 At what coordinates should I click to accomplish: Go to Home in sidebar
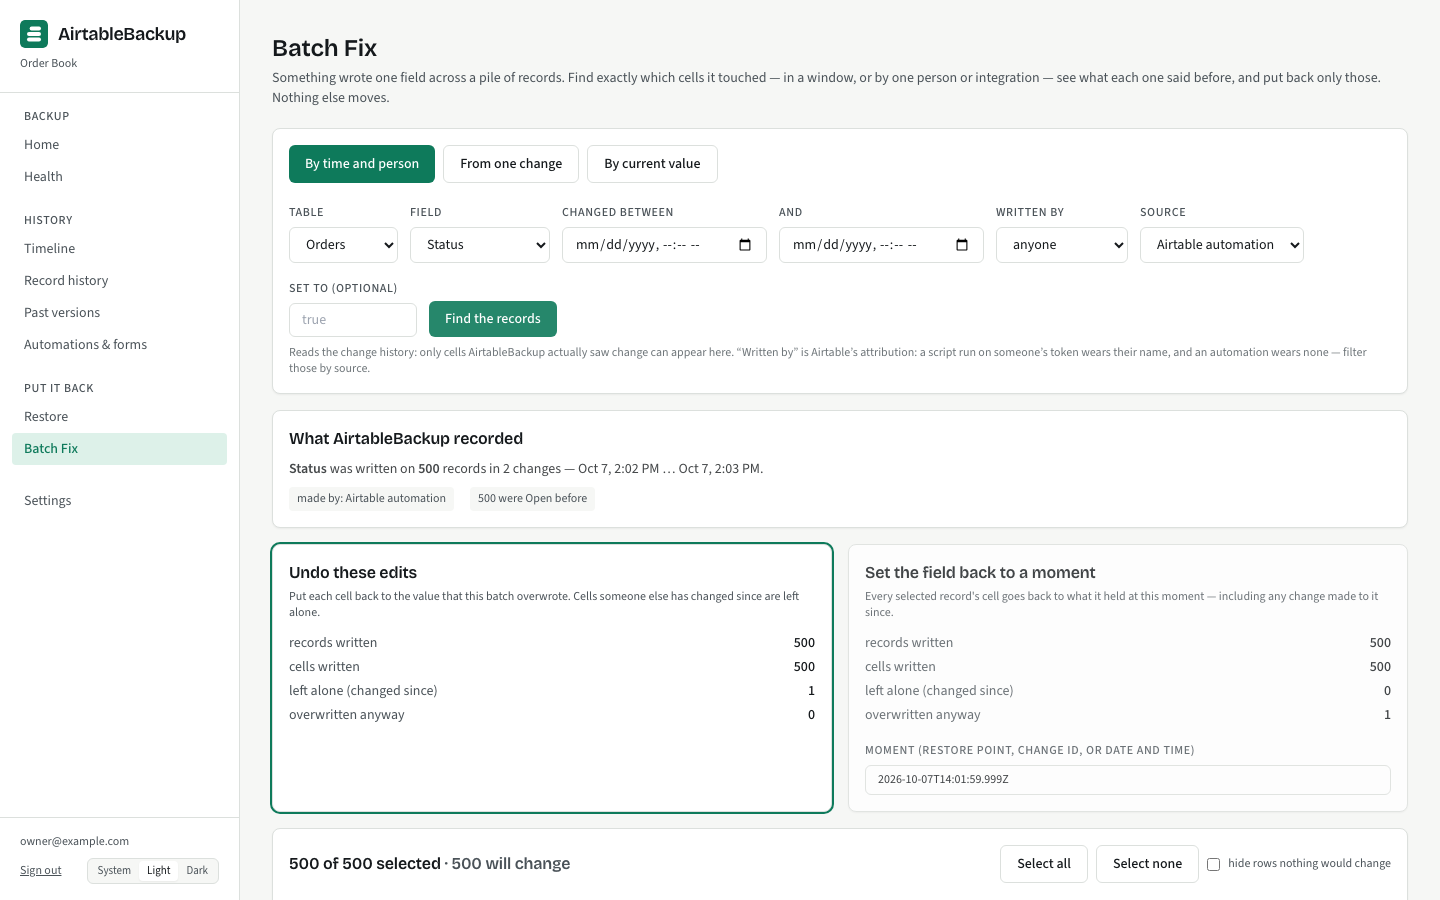click(119, 145)
